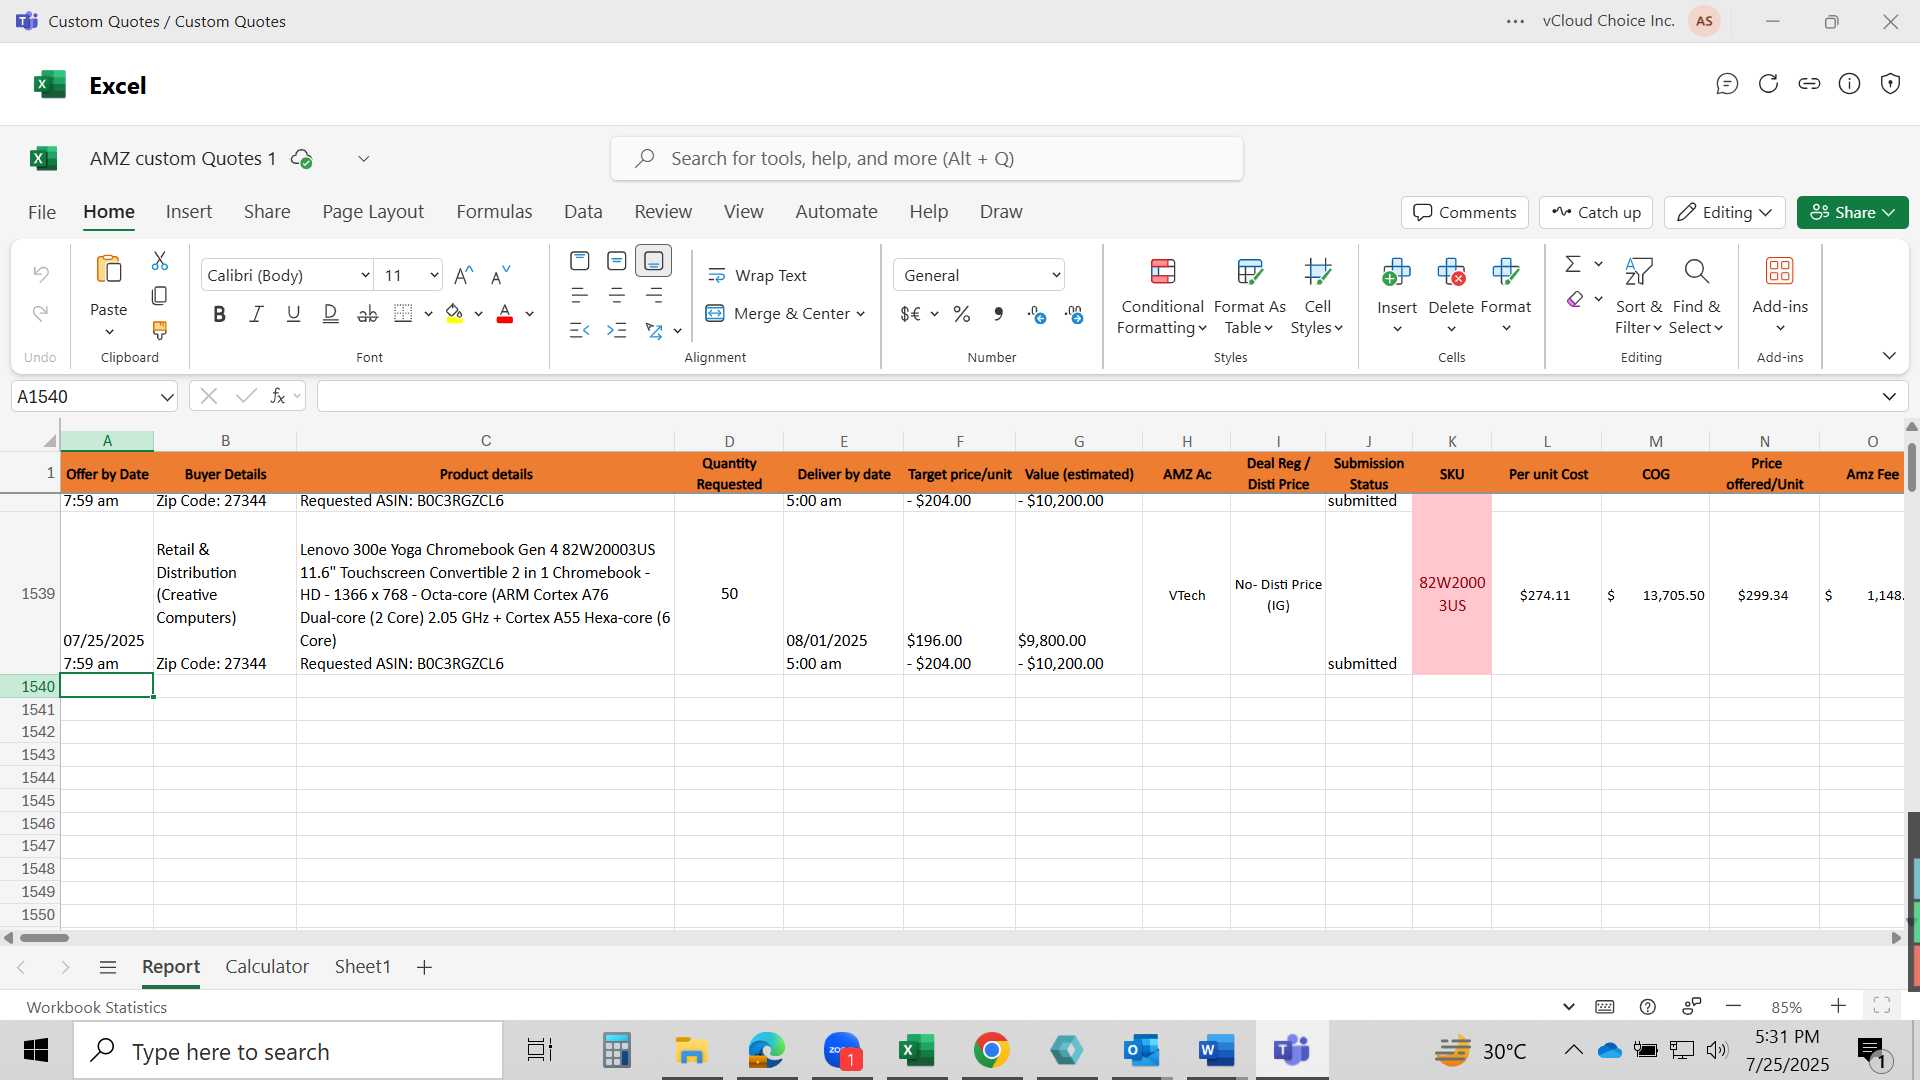Toggle bottom align button
1920x1080 pixels.
click(x=654, y=261)
